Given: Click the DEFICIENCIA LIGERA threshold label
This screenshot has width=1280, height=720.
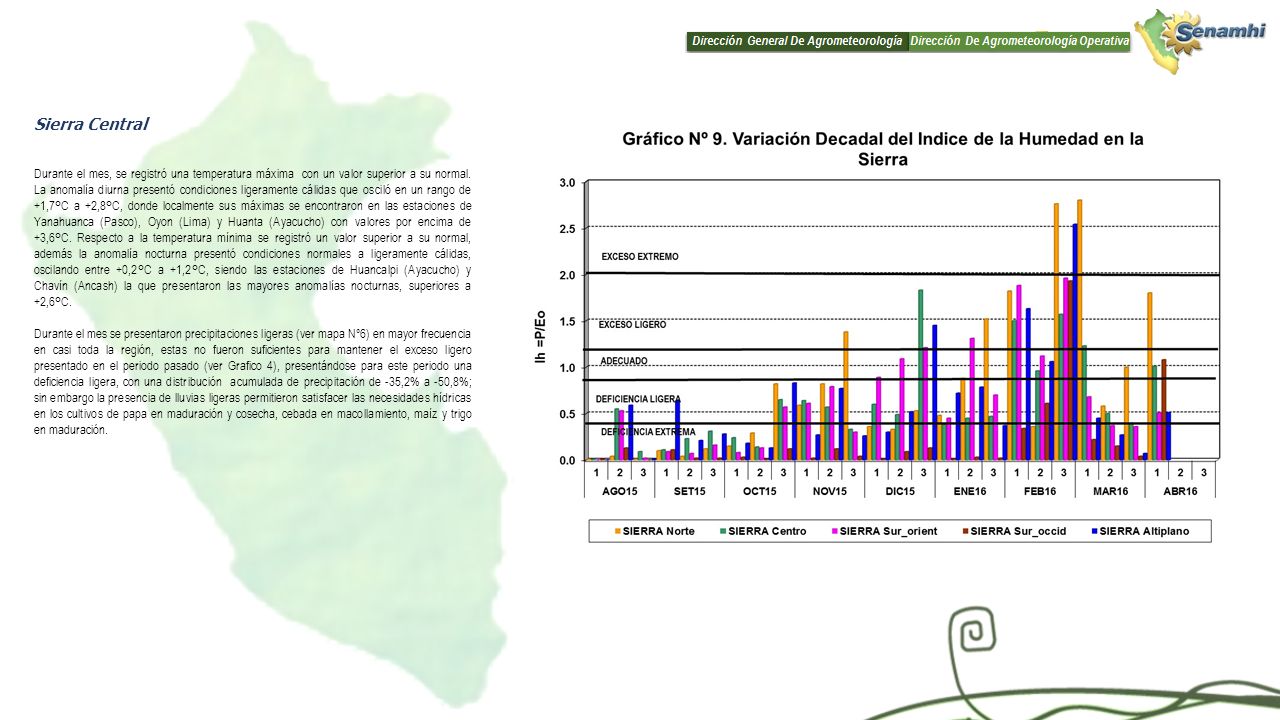Looking at the screenshot, I should [638, 399].
